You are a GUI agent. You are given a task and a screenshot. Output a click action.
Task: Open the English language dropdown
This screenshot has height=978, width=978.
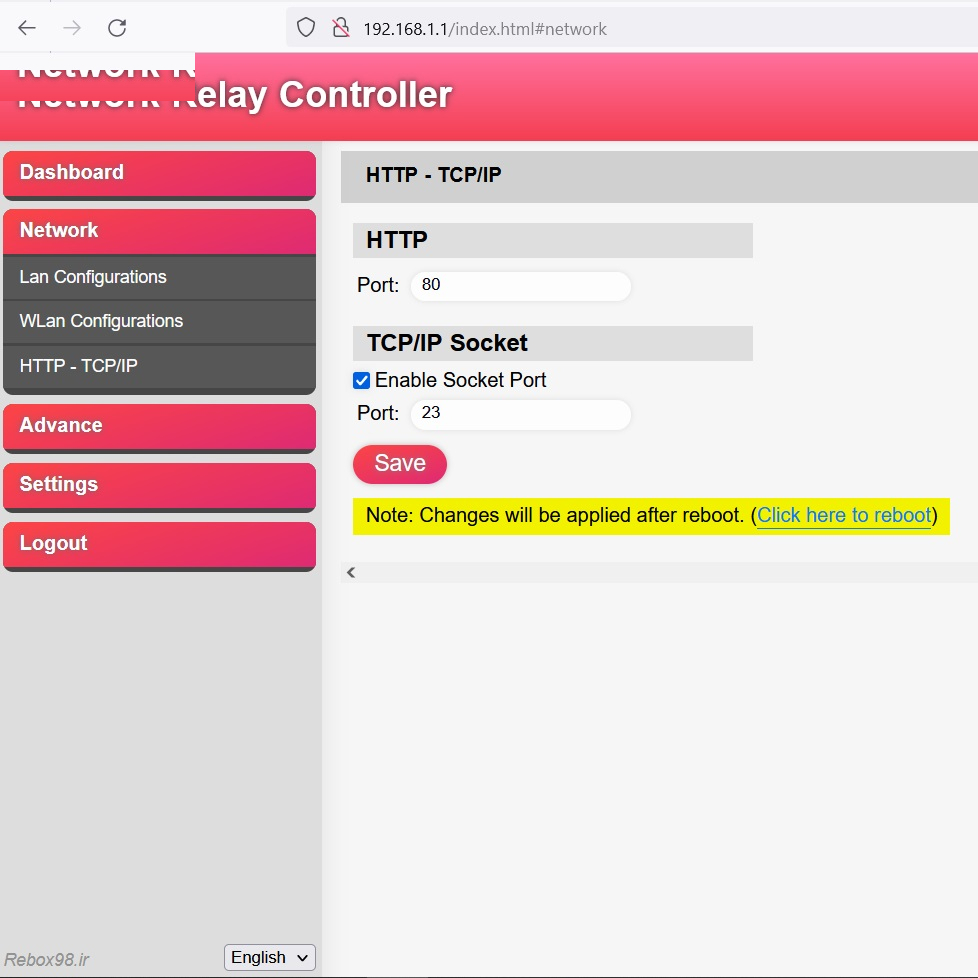(269, 957)
